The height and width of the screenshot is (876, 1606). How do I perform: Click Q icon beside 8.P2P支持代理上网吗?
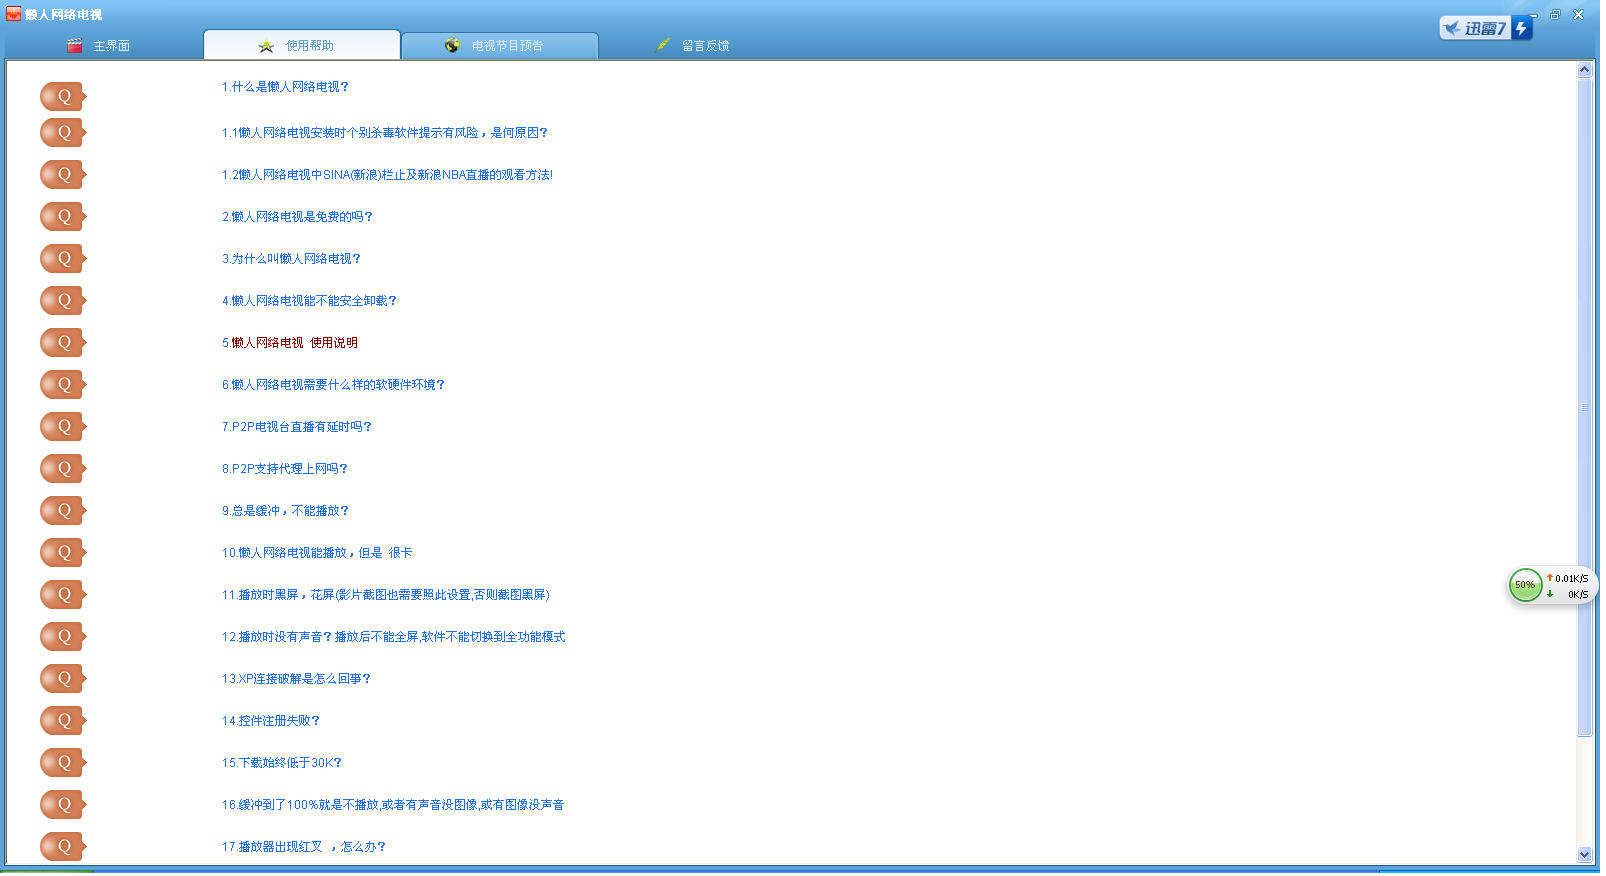click(x=63, y=469)
